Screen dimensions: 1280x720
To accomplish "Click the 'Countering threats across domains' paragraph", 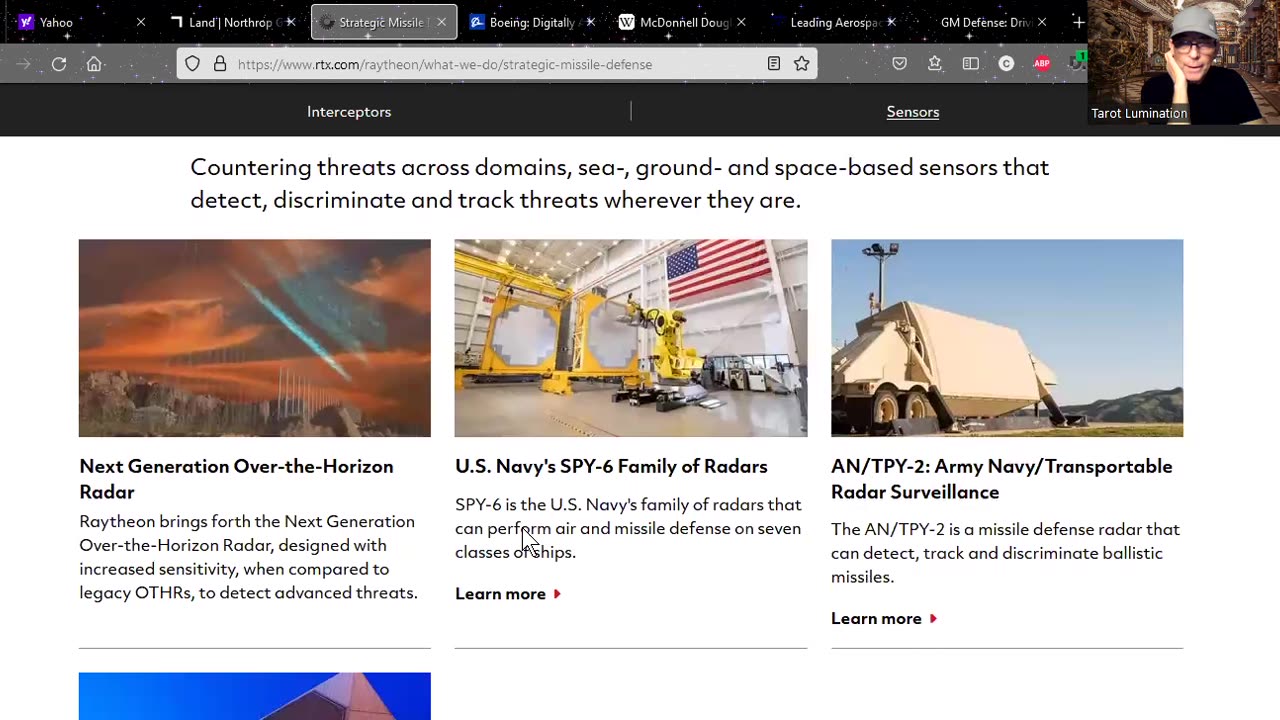I will click(620, 183).
